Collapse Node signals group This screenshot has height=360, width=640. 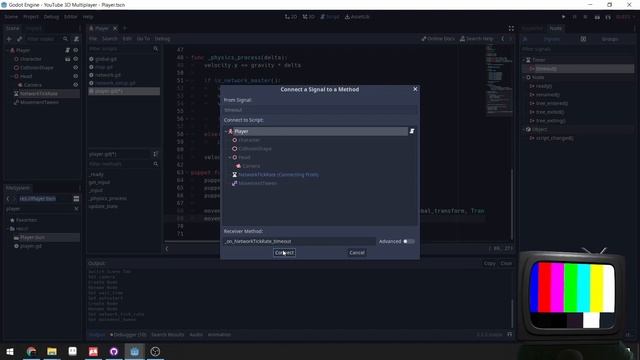pyautogui.click(x=524, y=77)
